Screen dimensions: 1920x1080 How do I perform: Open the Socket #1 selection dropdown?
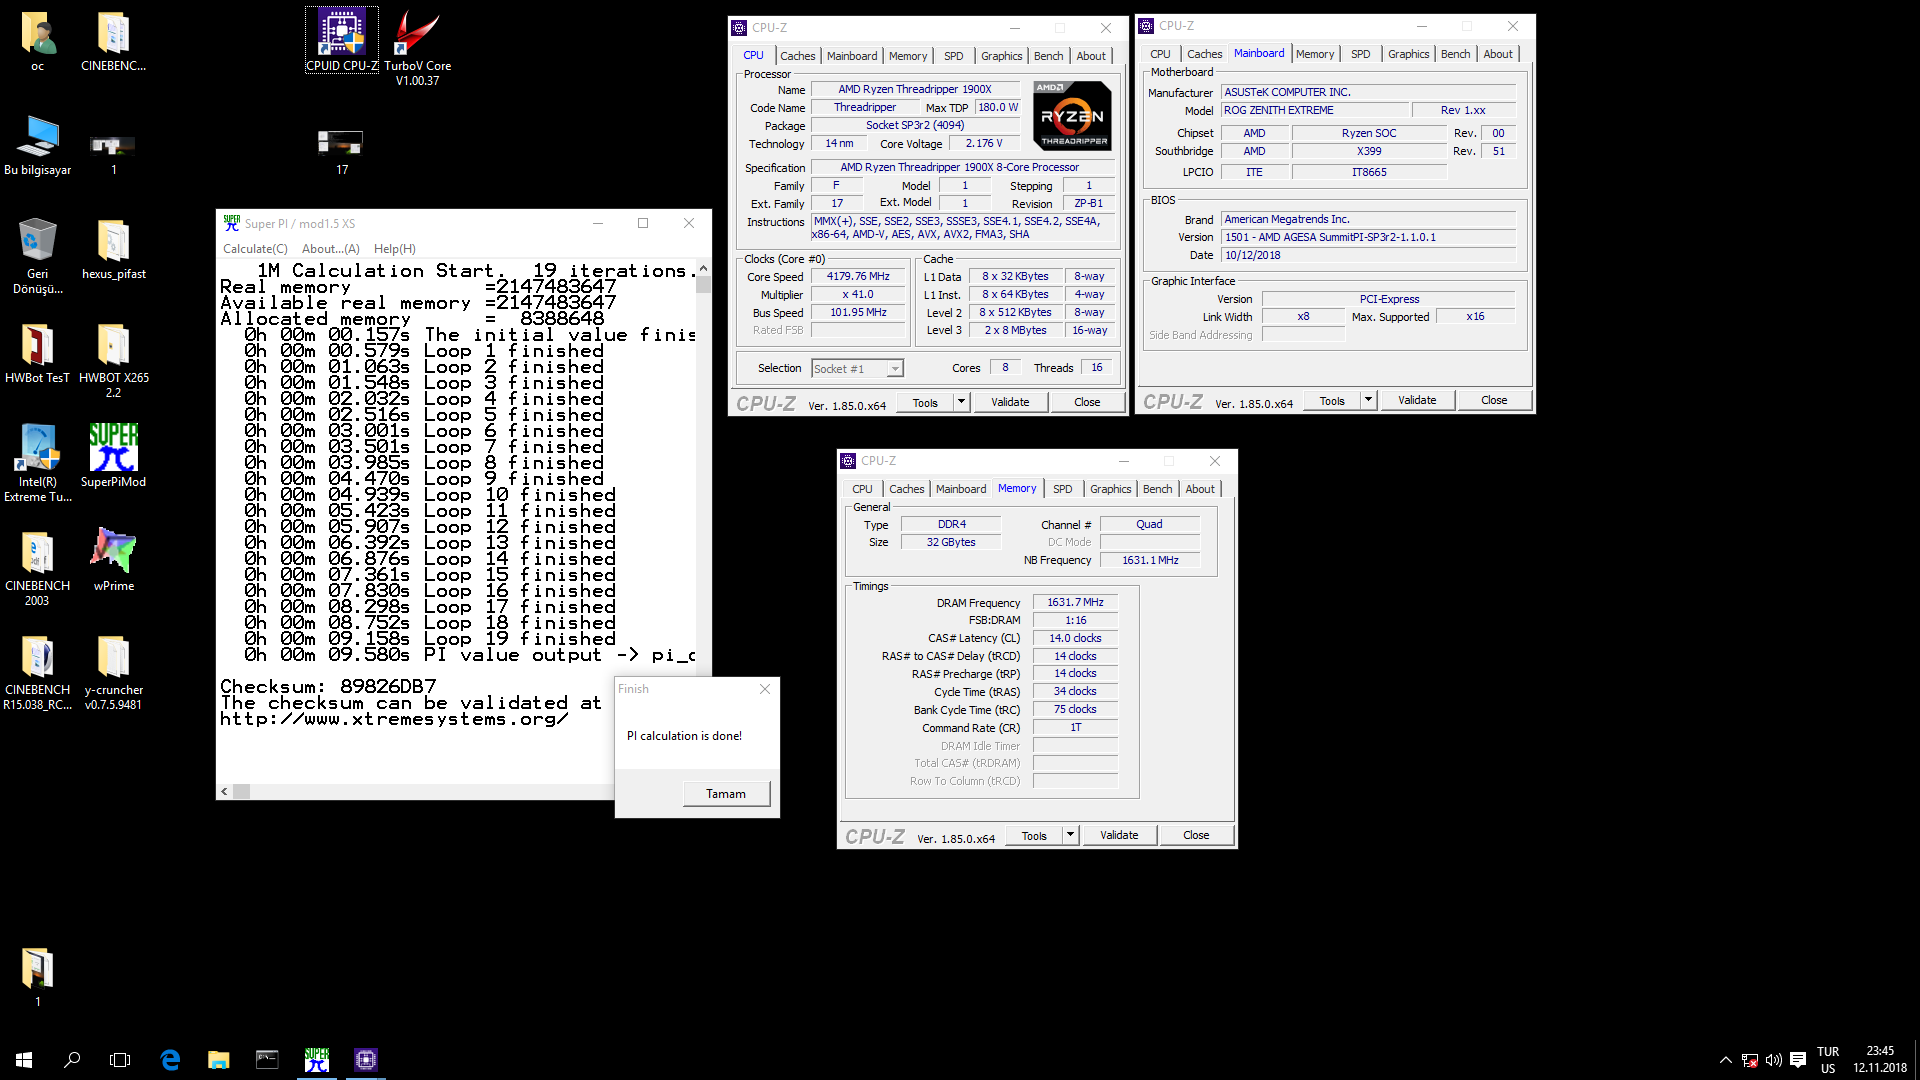coord(858,369)
